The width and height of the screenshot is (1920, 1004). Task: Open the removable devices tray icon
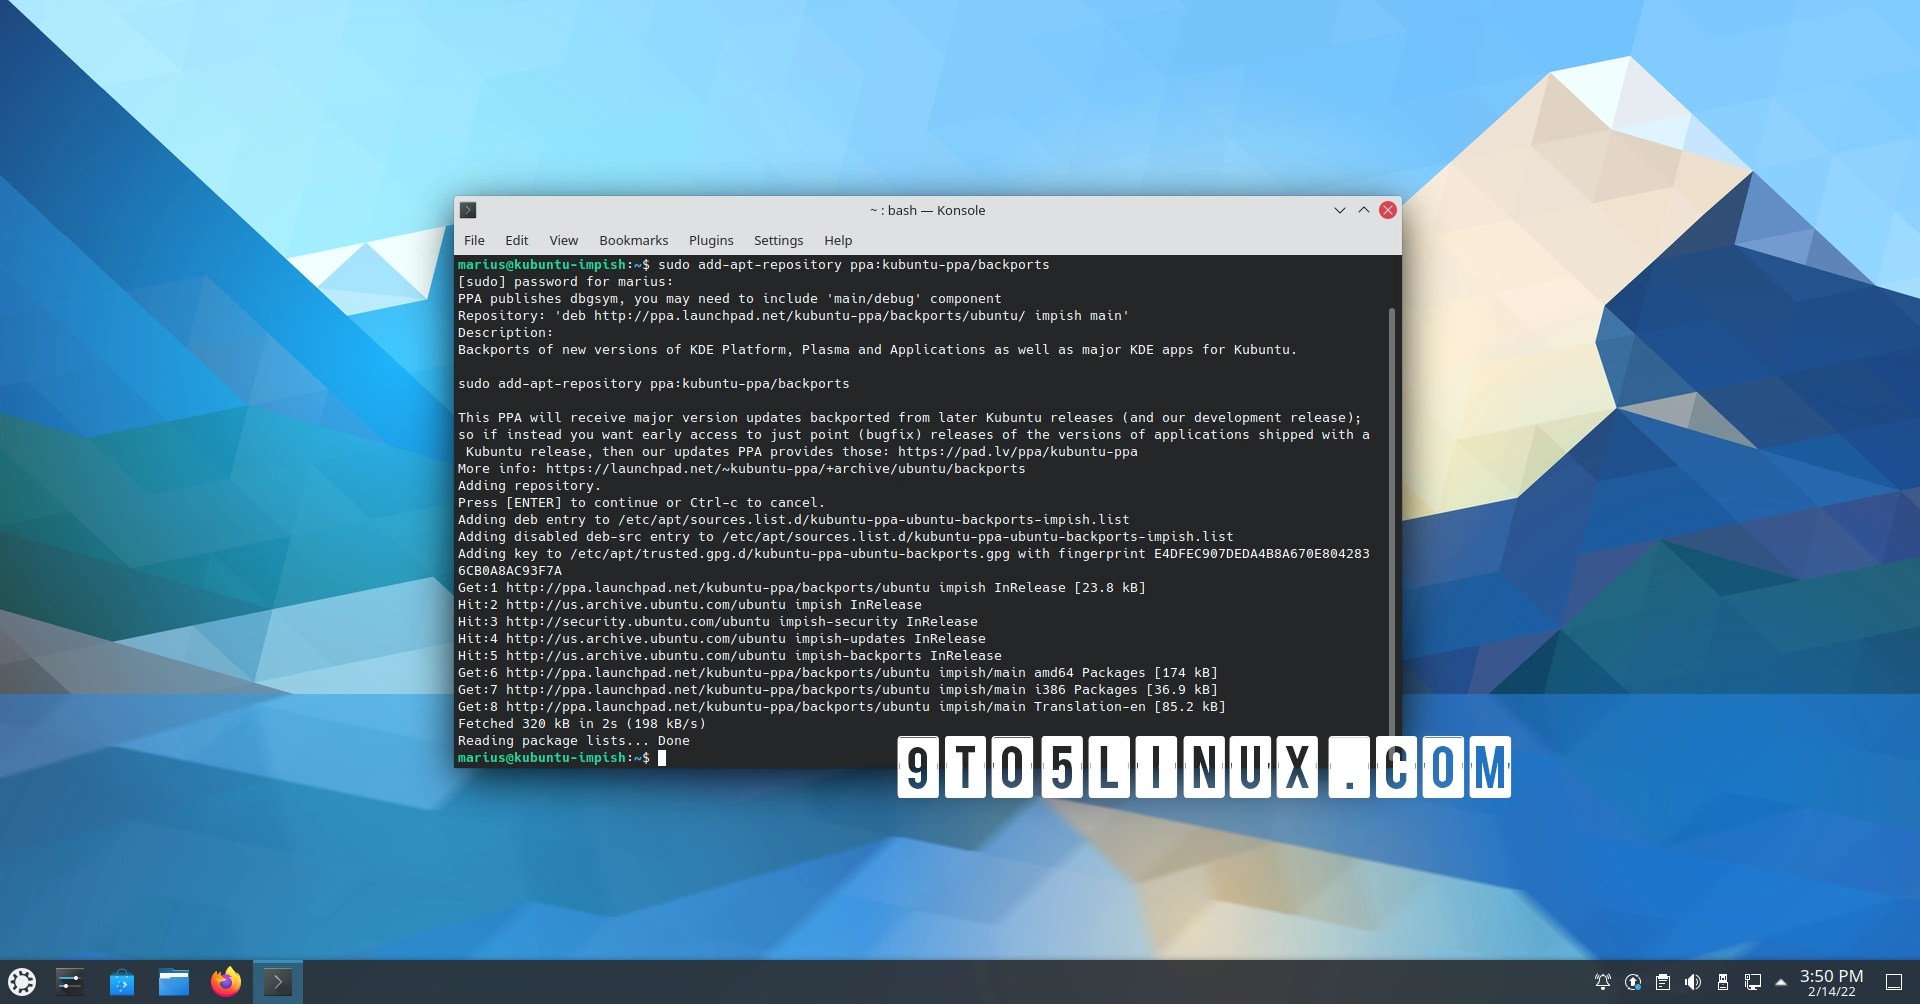tap(1723, 982)
